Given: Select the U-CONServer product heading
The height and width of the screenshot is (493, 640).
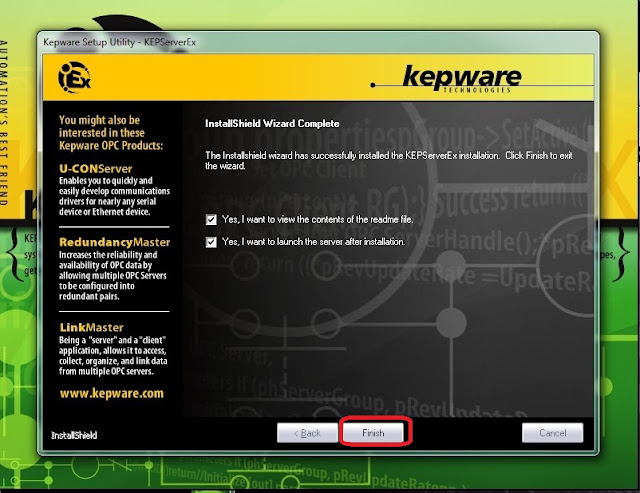Looking at the screenshot, I should tap(96, 169).
